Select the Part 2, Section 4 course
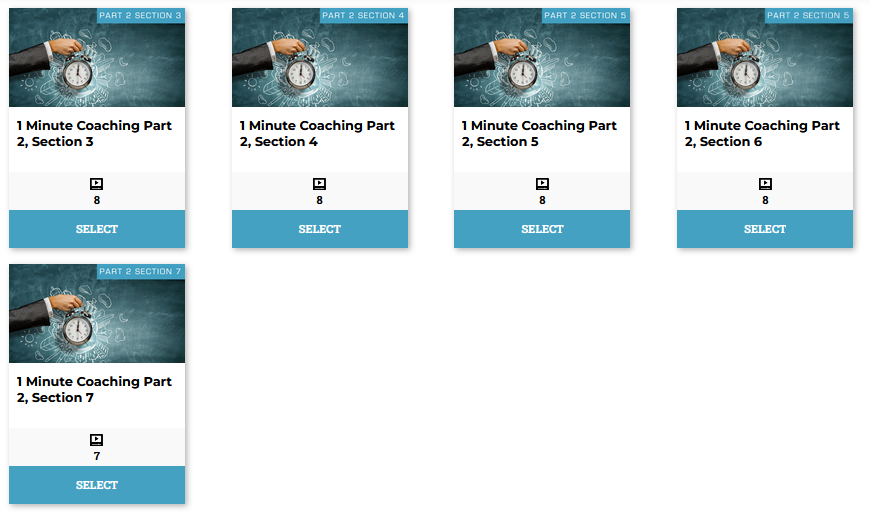 tap(320, 229)
